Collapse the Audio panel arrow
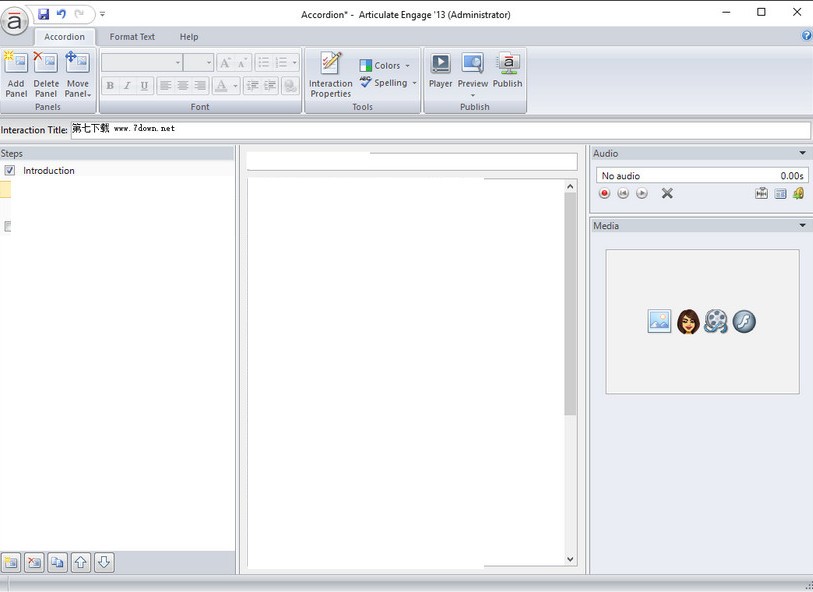 pyautogui.click(x=803, y=153)
